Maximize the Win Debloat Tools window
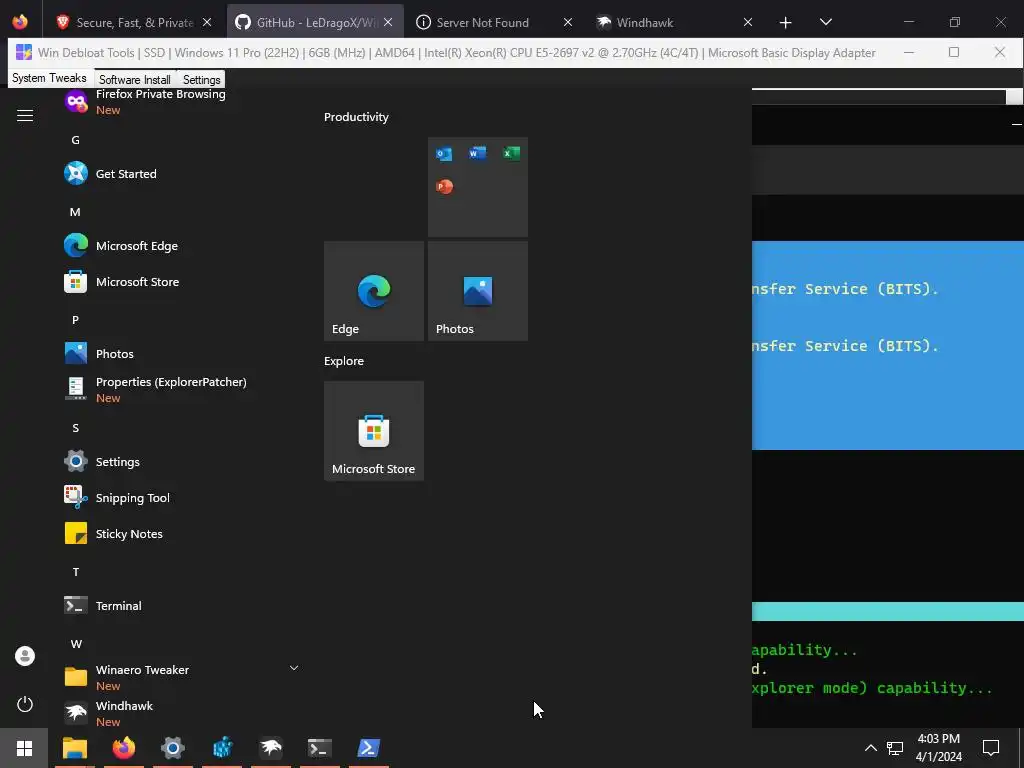The width and height of the screenshot is (1024, 768). pos(953,52)
